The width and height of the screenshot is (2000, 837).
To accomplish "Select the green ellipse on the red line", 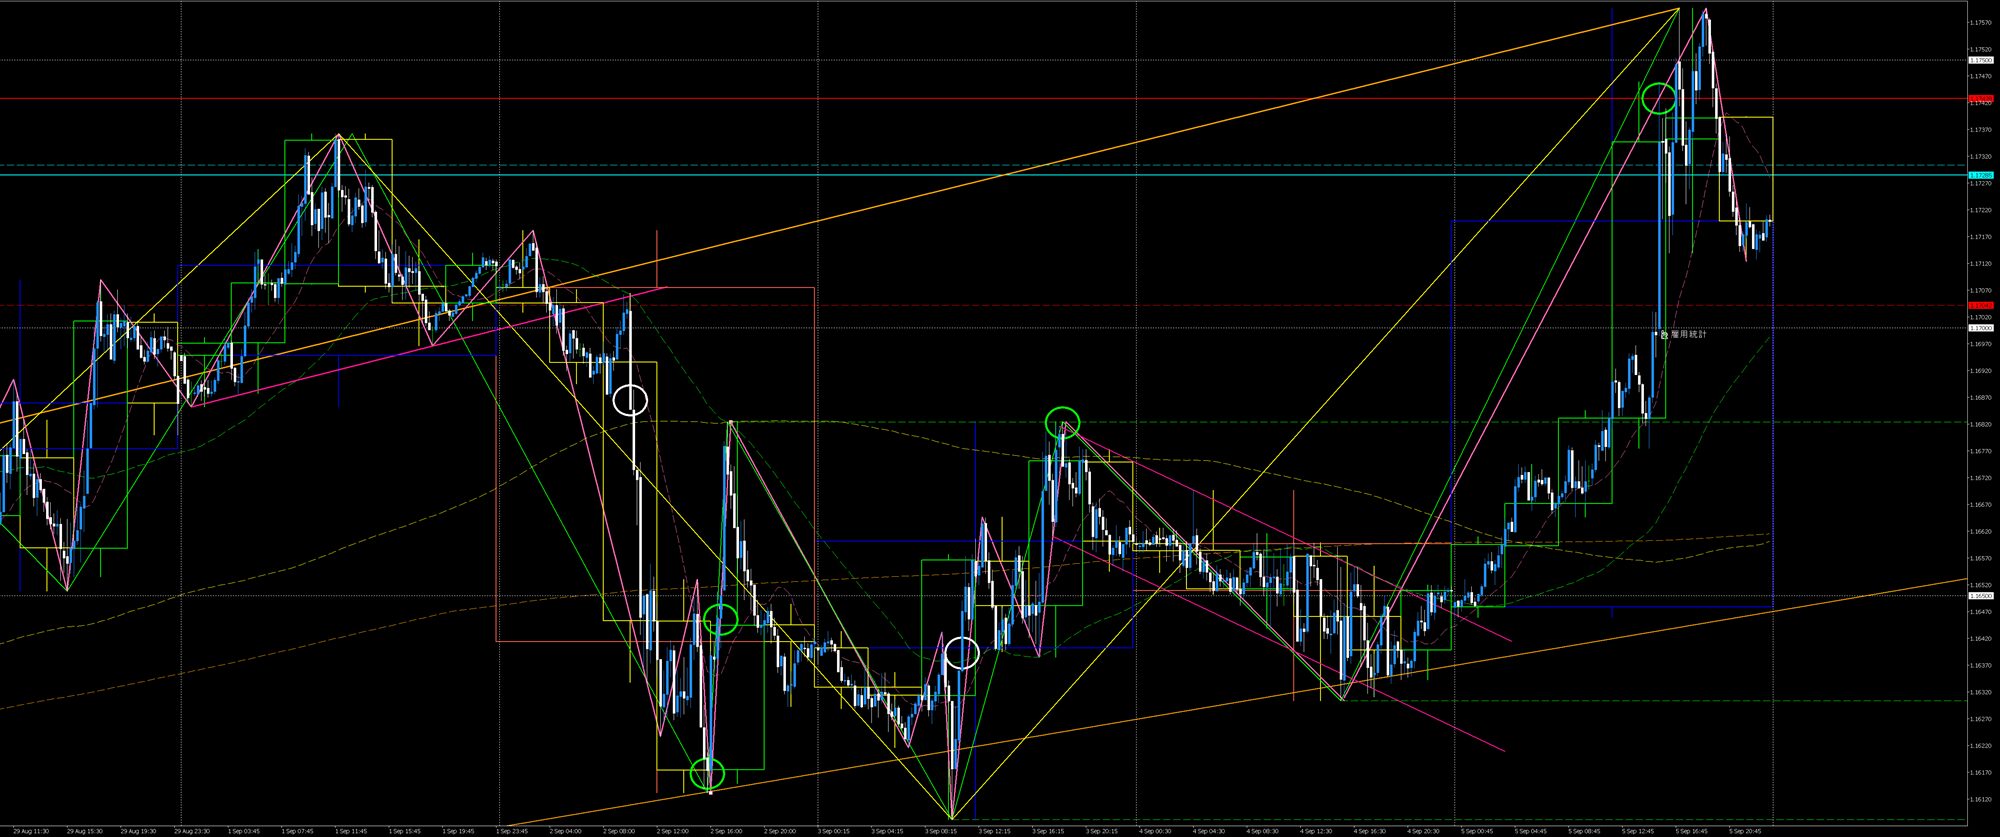I will coord(1659,98).
